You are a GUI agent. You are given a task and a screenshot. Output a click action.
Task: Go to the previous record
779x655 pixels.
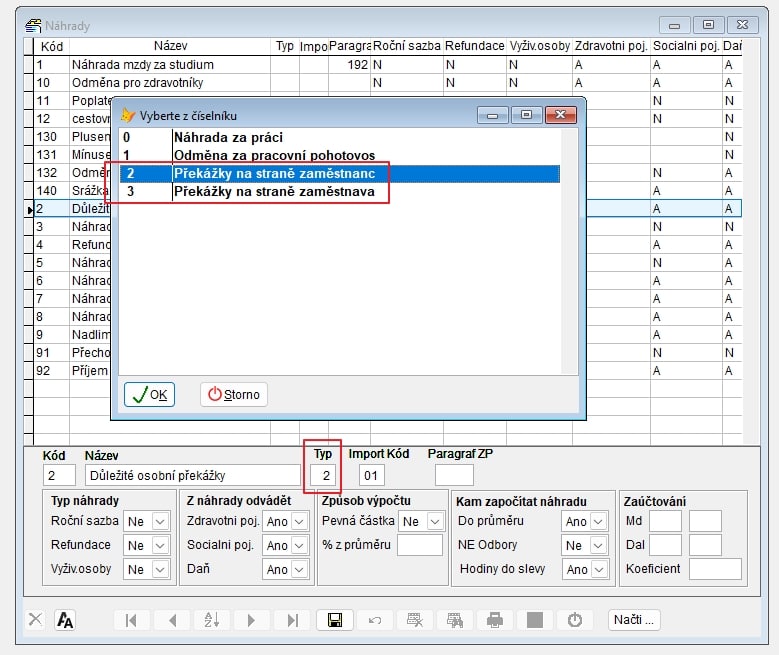click(x=172, y=620)
